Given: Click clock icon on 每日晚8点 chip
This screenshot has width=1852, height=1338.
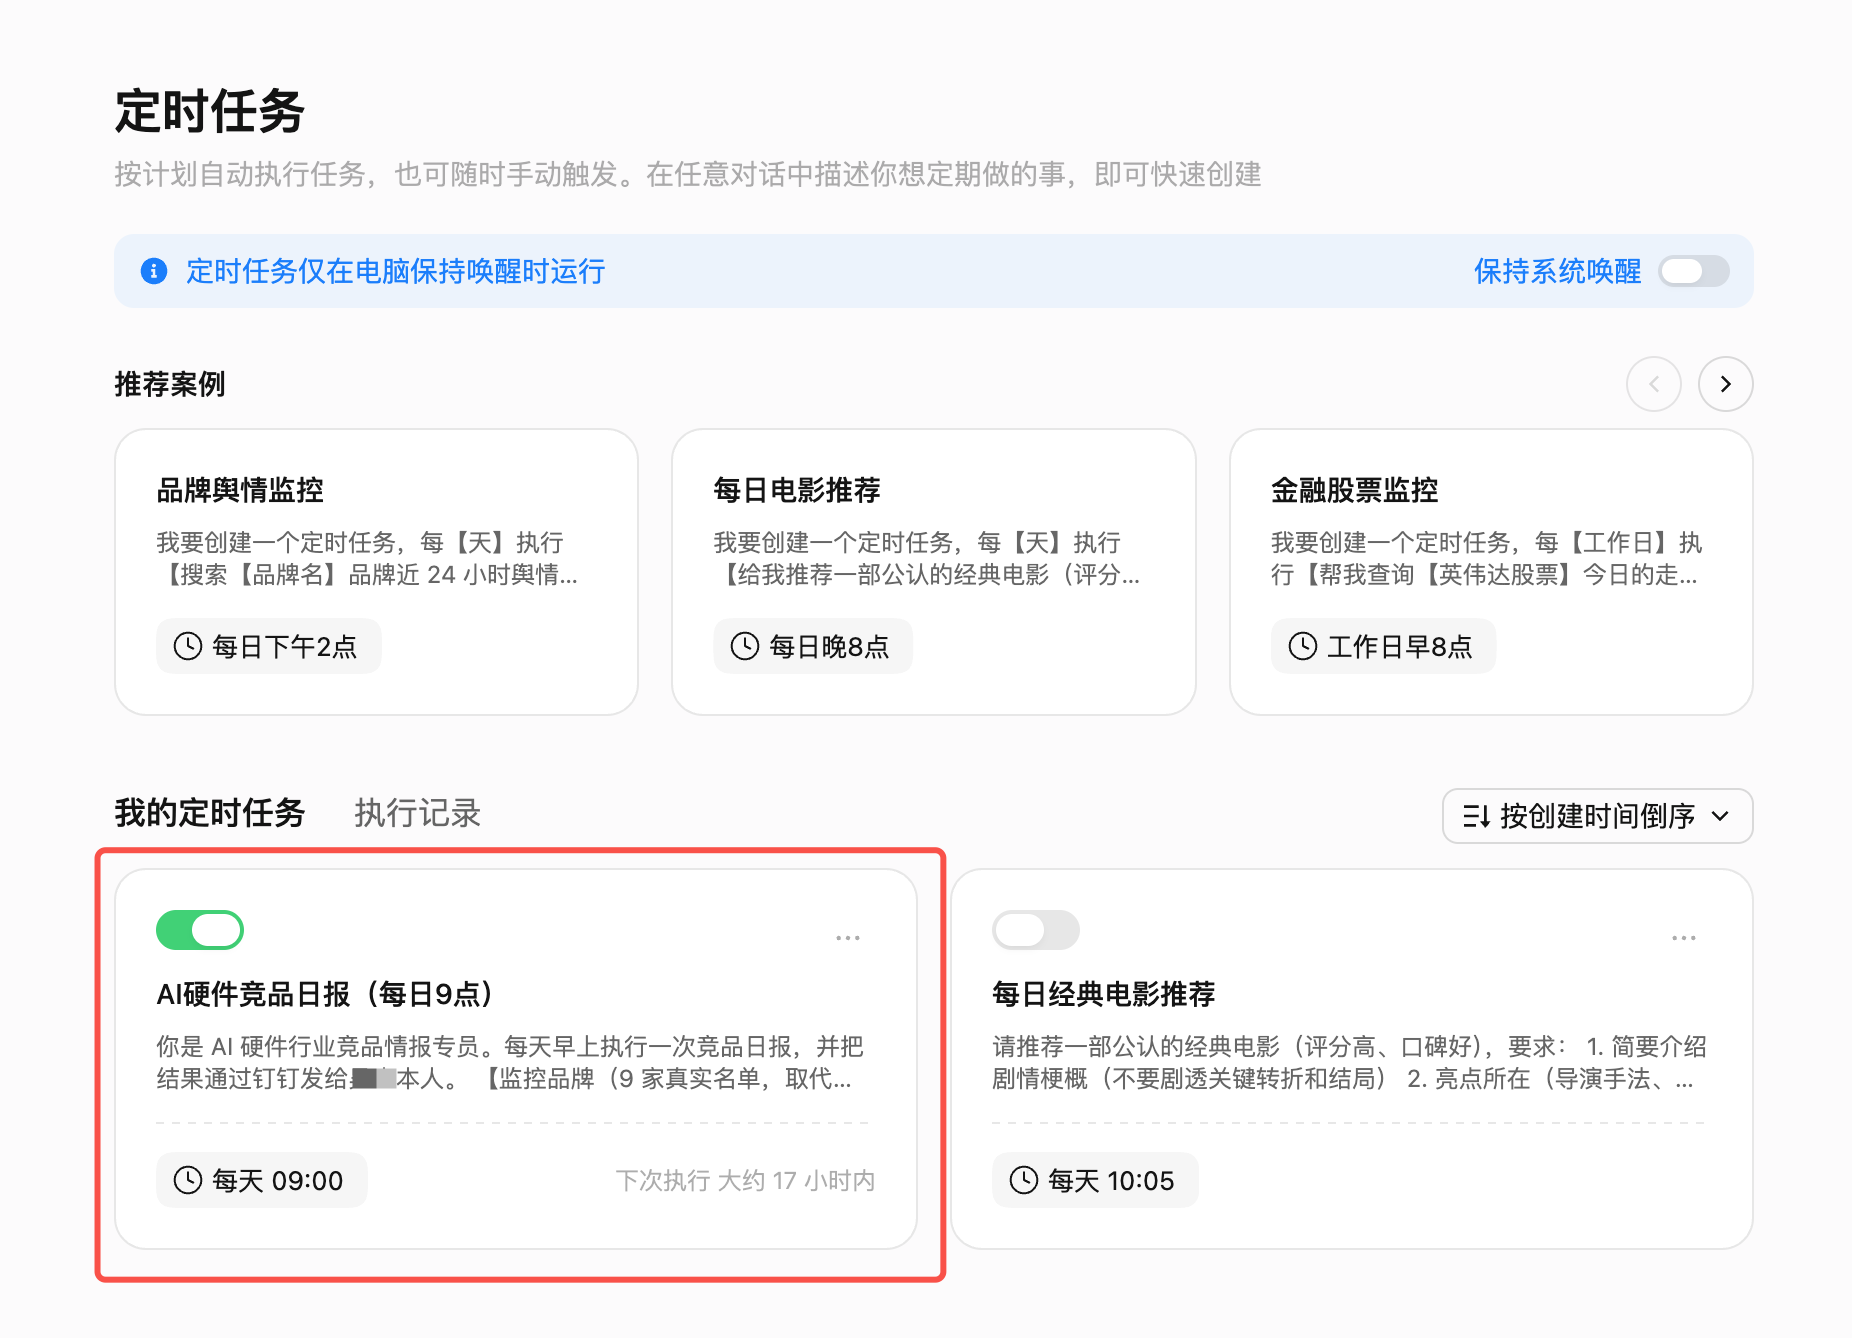Looking at the screenshot, I should point(745,646).
